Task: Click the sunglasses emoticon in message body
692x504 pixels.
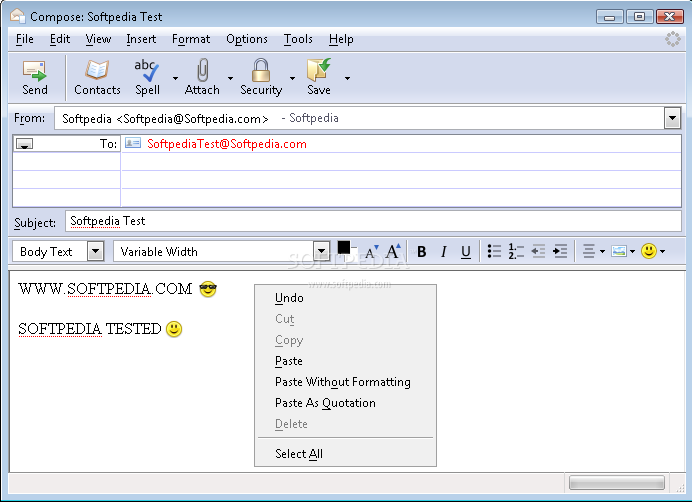Action: pyautogui.click(x=208, y=289)
